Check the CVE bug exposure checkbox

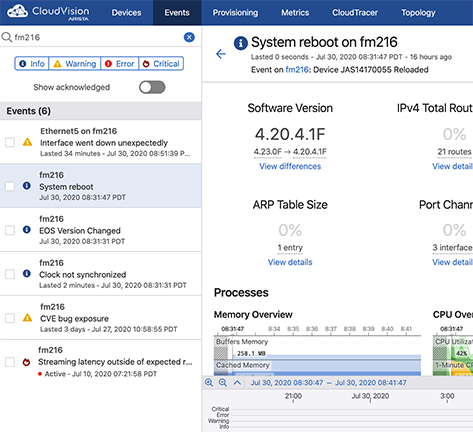[x=10, y=318]
